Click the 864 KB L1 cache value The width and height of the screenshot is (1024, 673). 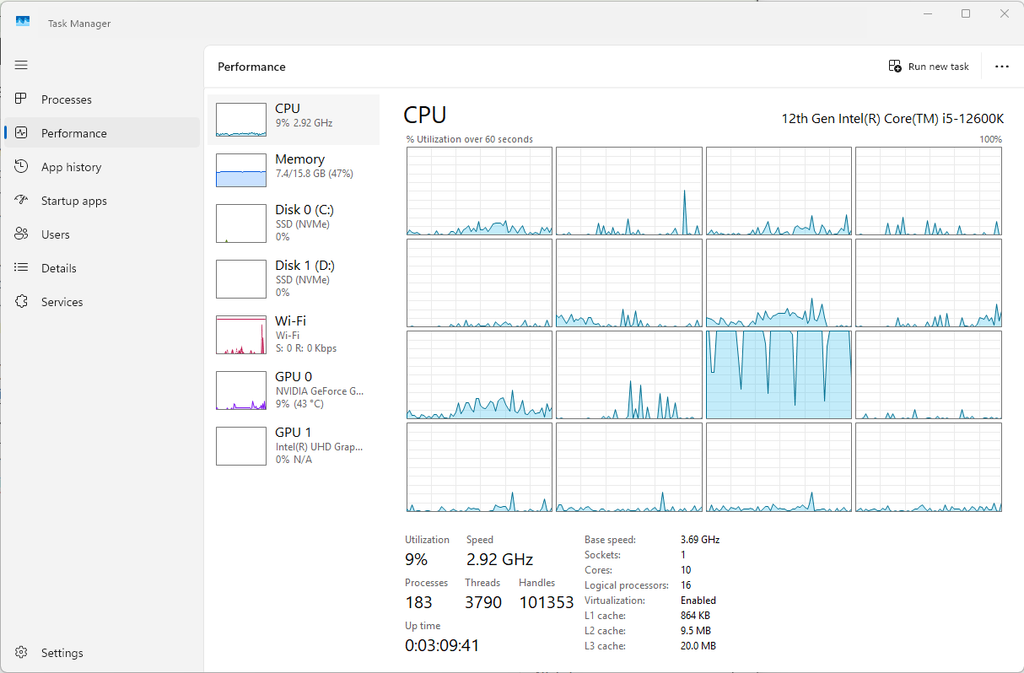(696, 615)
